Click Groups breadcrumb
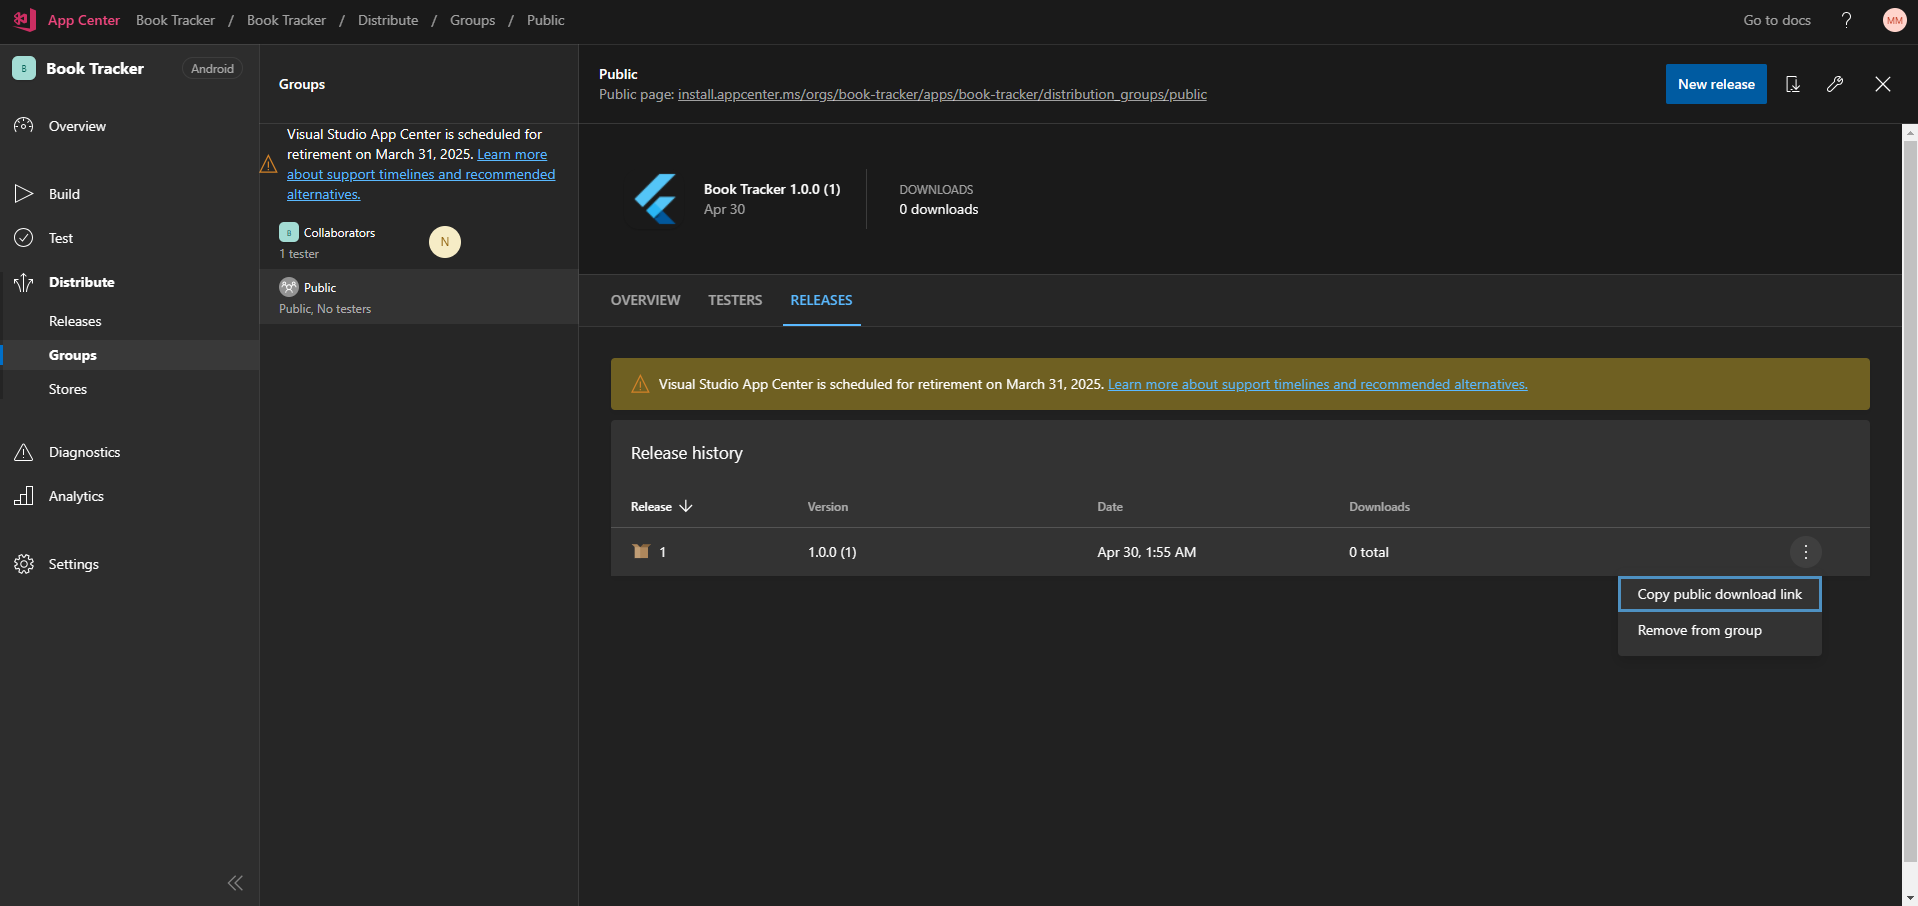The height and width of the screenshot is (906, 1918). pyautogui.click(x=472, y=20)
